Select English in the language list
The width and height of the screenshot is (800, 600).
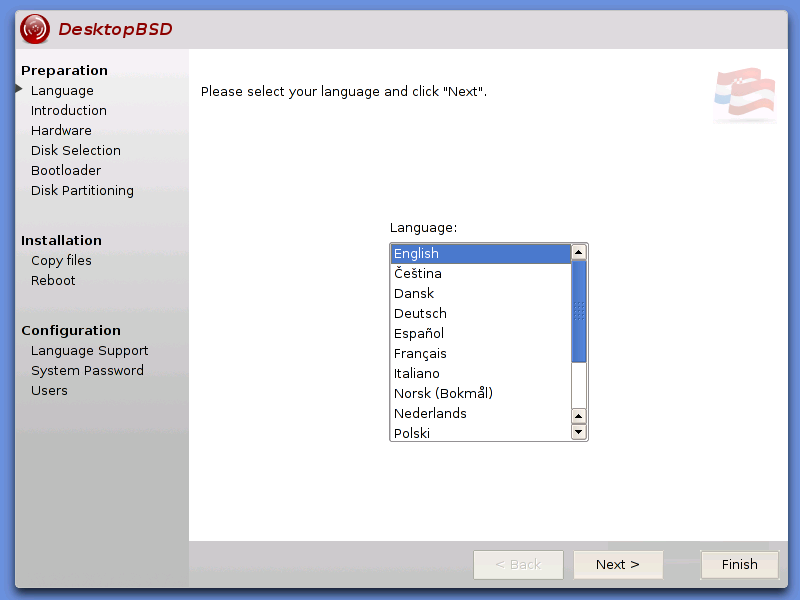click(481, 254)
